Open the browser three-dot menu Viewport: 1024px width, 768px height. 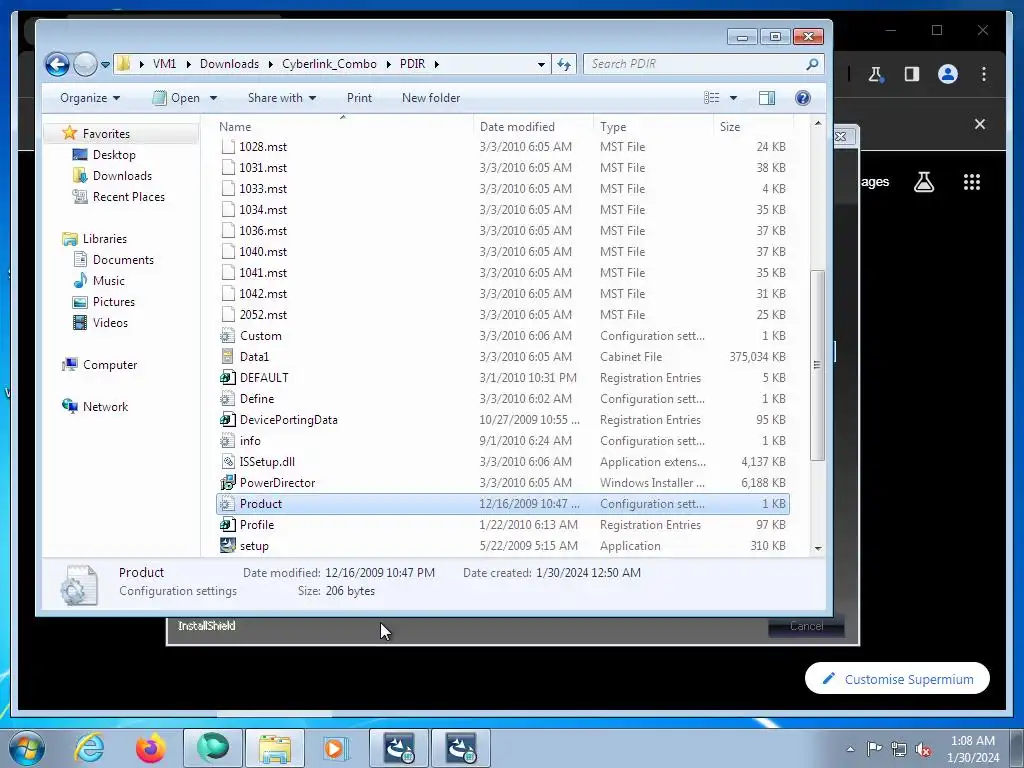click(x=984, y=74)
